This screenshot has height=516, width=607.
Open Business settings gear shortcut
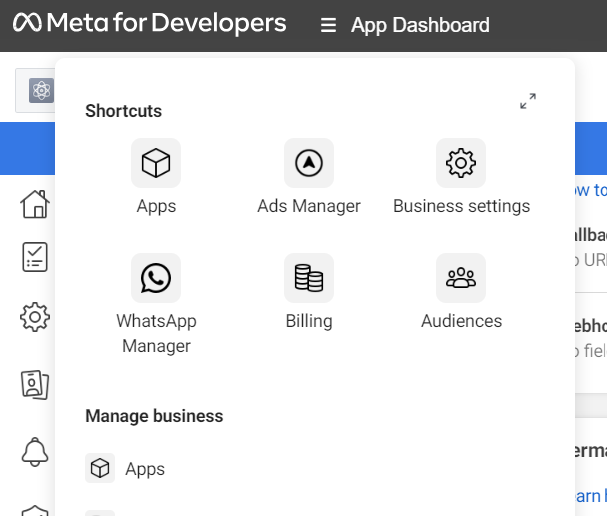coord(461,163)
